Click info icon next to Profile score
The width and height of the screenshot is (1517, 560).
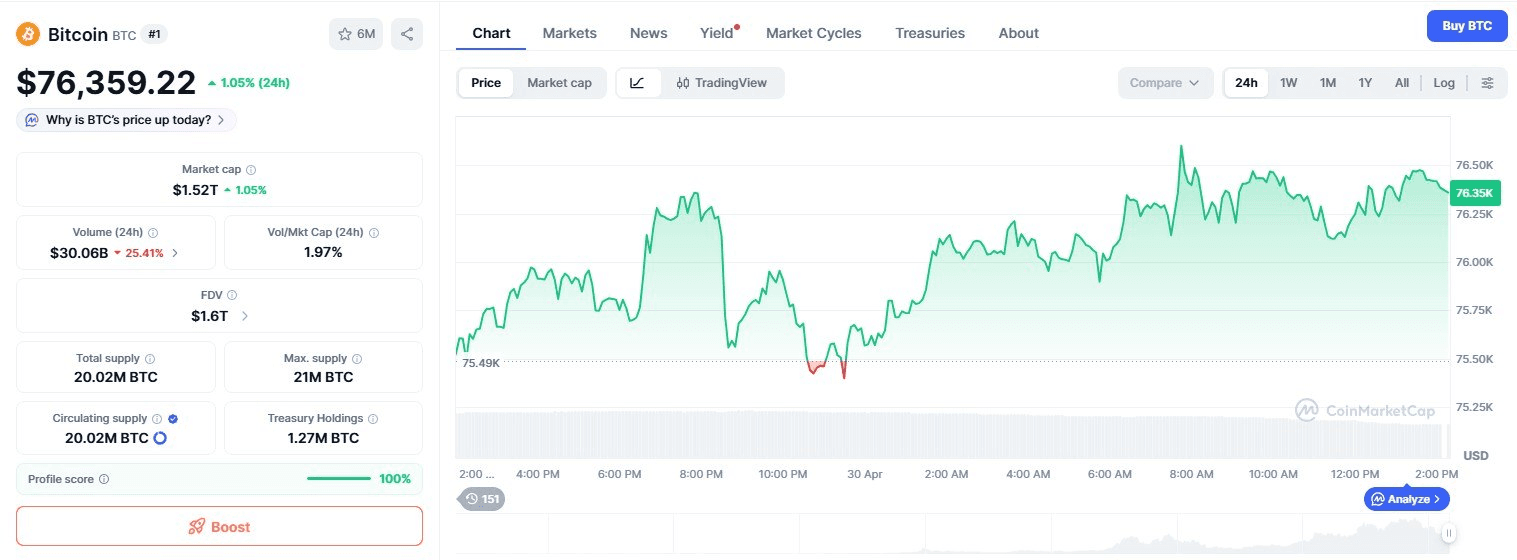pyautogui.click(x=104, y=479)
